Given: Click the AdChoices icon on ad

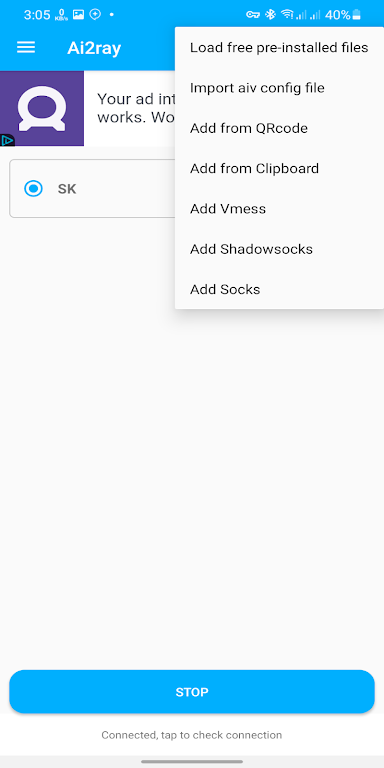Looking at the screenshot, I should coord(7,141).
